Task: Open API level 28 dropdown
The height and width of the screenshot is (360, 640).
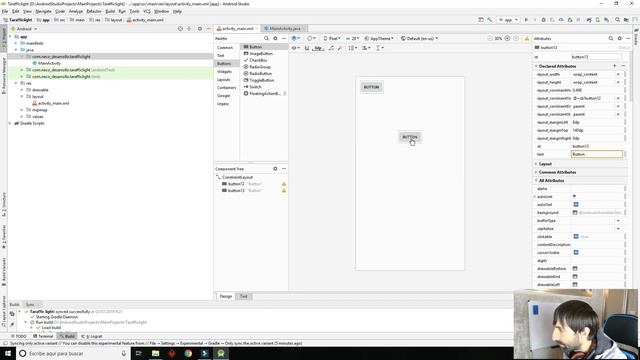Action: [x=353, y=38]
